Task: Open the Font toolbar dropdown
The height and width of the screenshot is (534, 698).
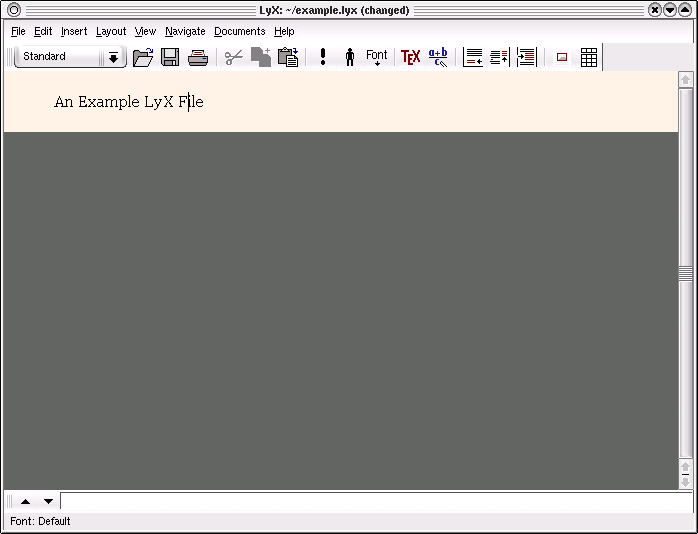Action: (377, 57)
